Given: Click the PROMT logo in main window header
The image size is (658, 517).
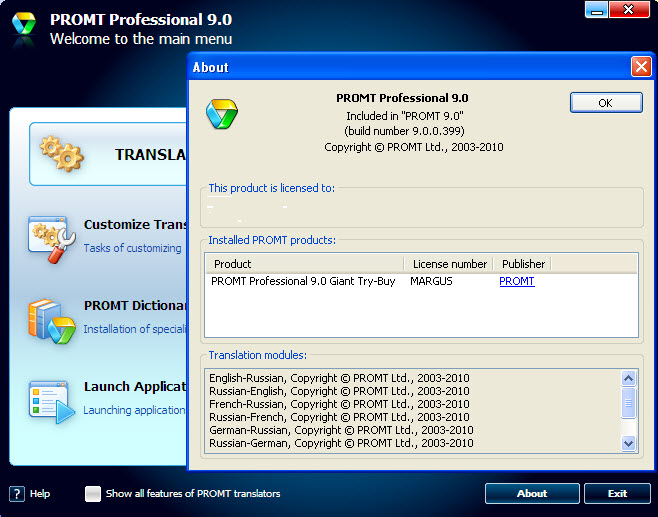Looking at the screenshot, I should coord(24,24).
